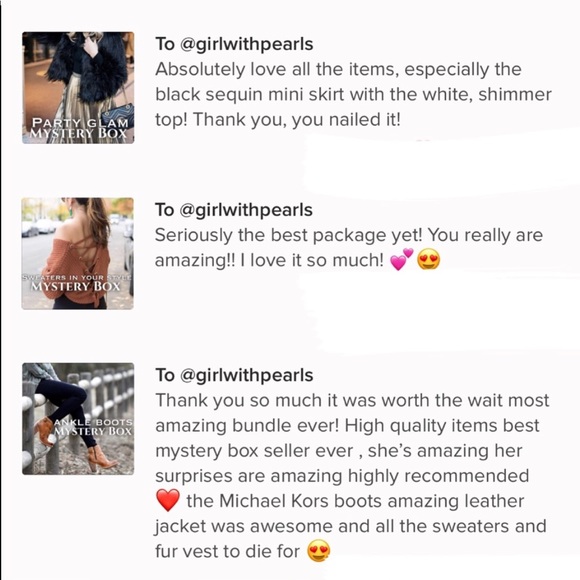Image resolution: width=580 pixels, height=580 pixels.
Task: Click 'Thank you, you nailed it!' text
Action: coord(278,119)
